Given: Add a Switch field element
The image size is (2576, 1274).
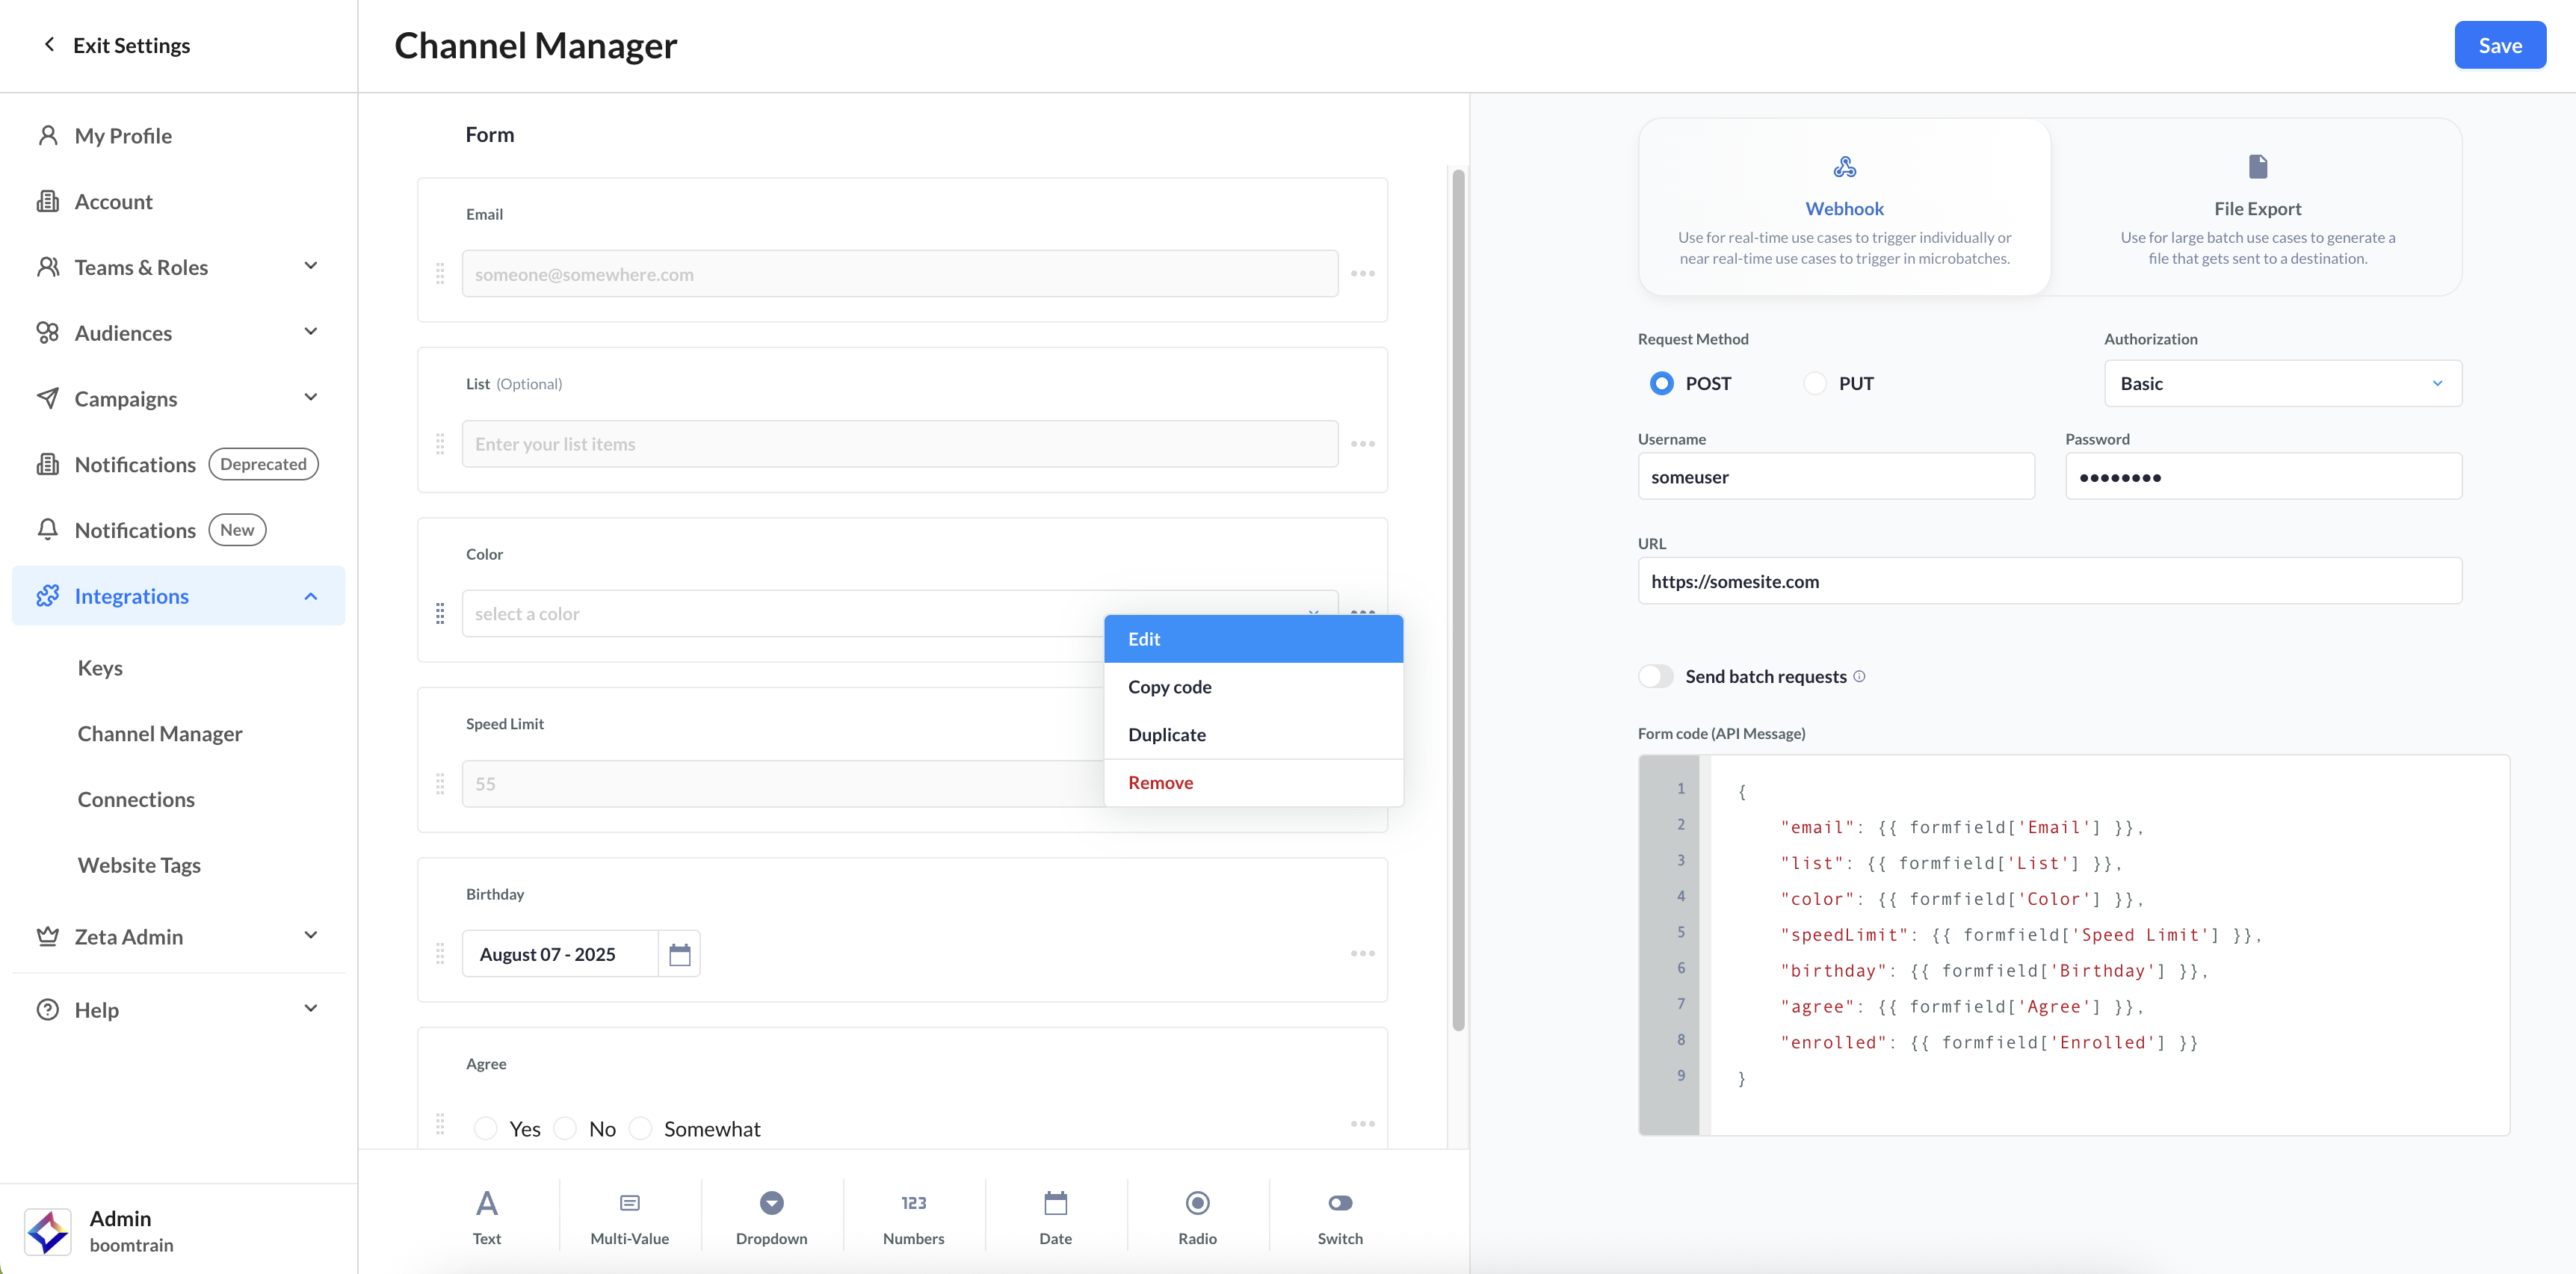Looking at the screenshot, I should pos(1339,1215).
